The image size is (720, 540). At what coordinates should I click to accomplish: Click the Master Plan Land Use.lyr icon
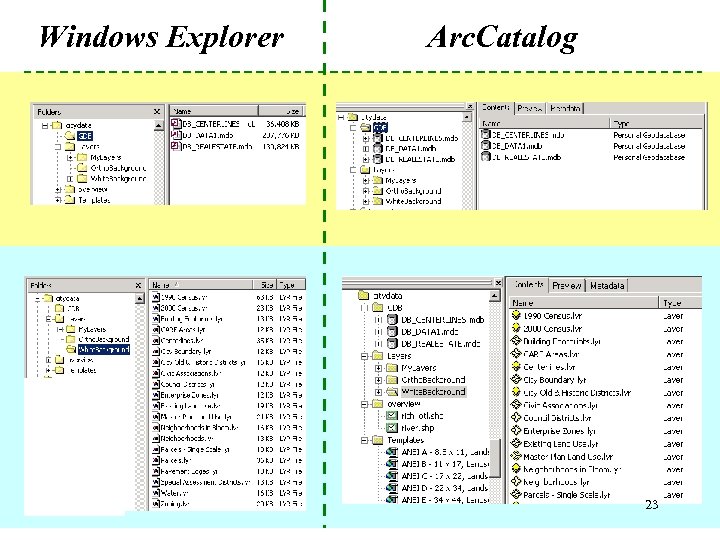(x=516, y=456)
